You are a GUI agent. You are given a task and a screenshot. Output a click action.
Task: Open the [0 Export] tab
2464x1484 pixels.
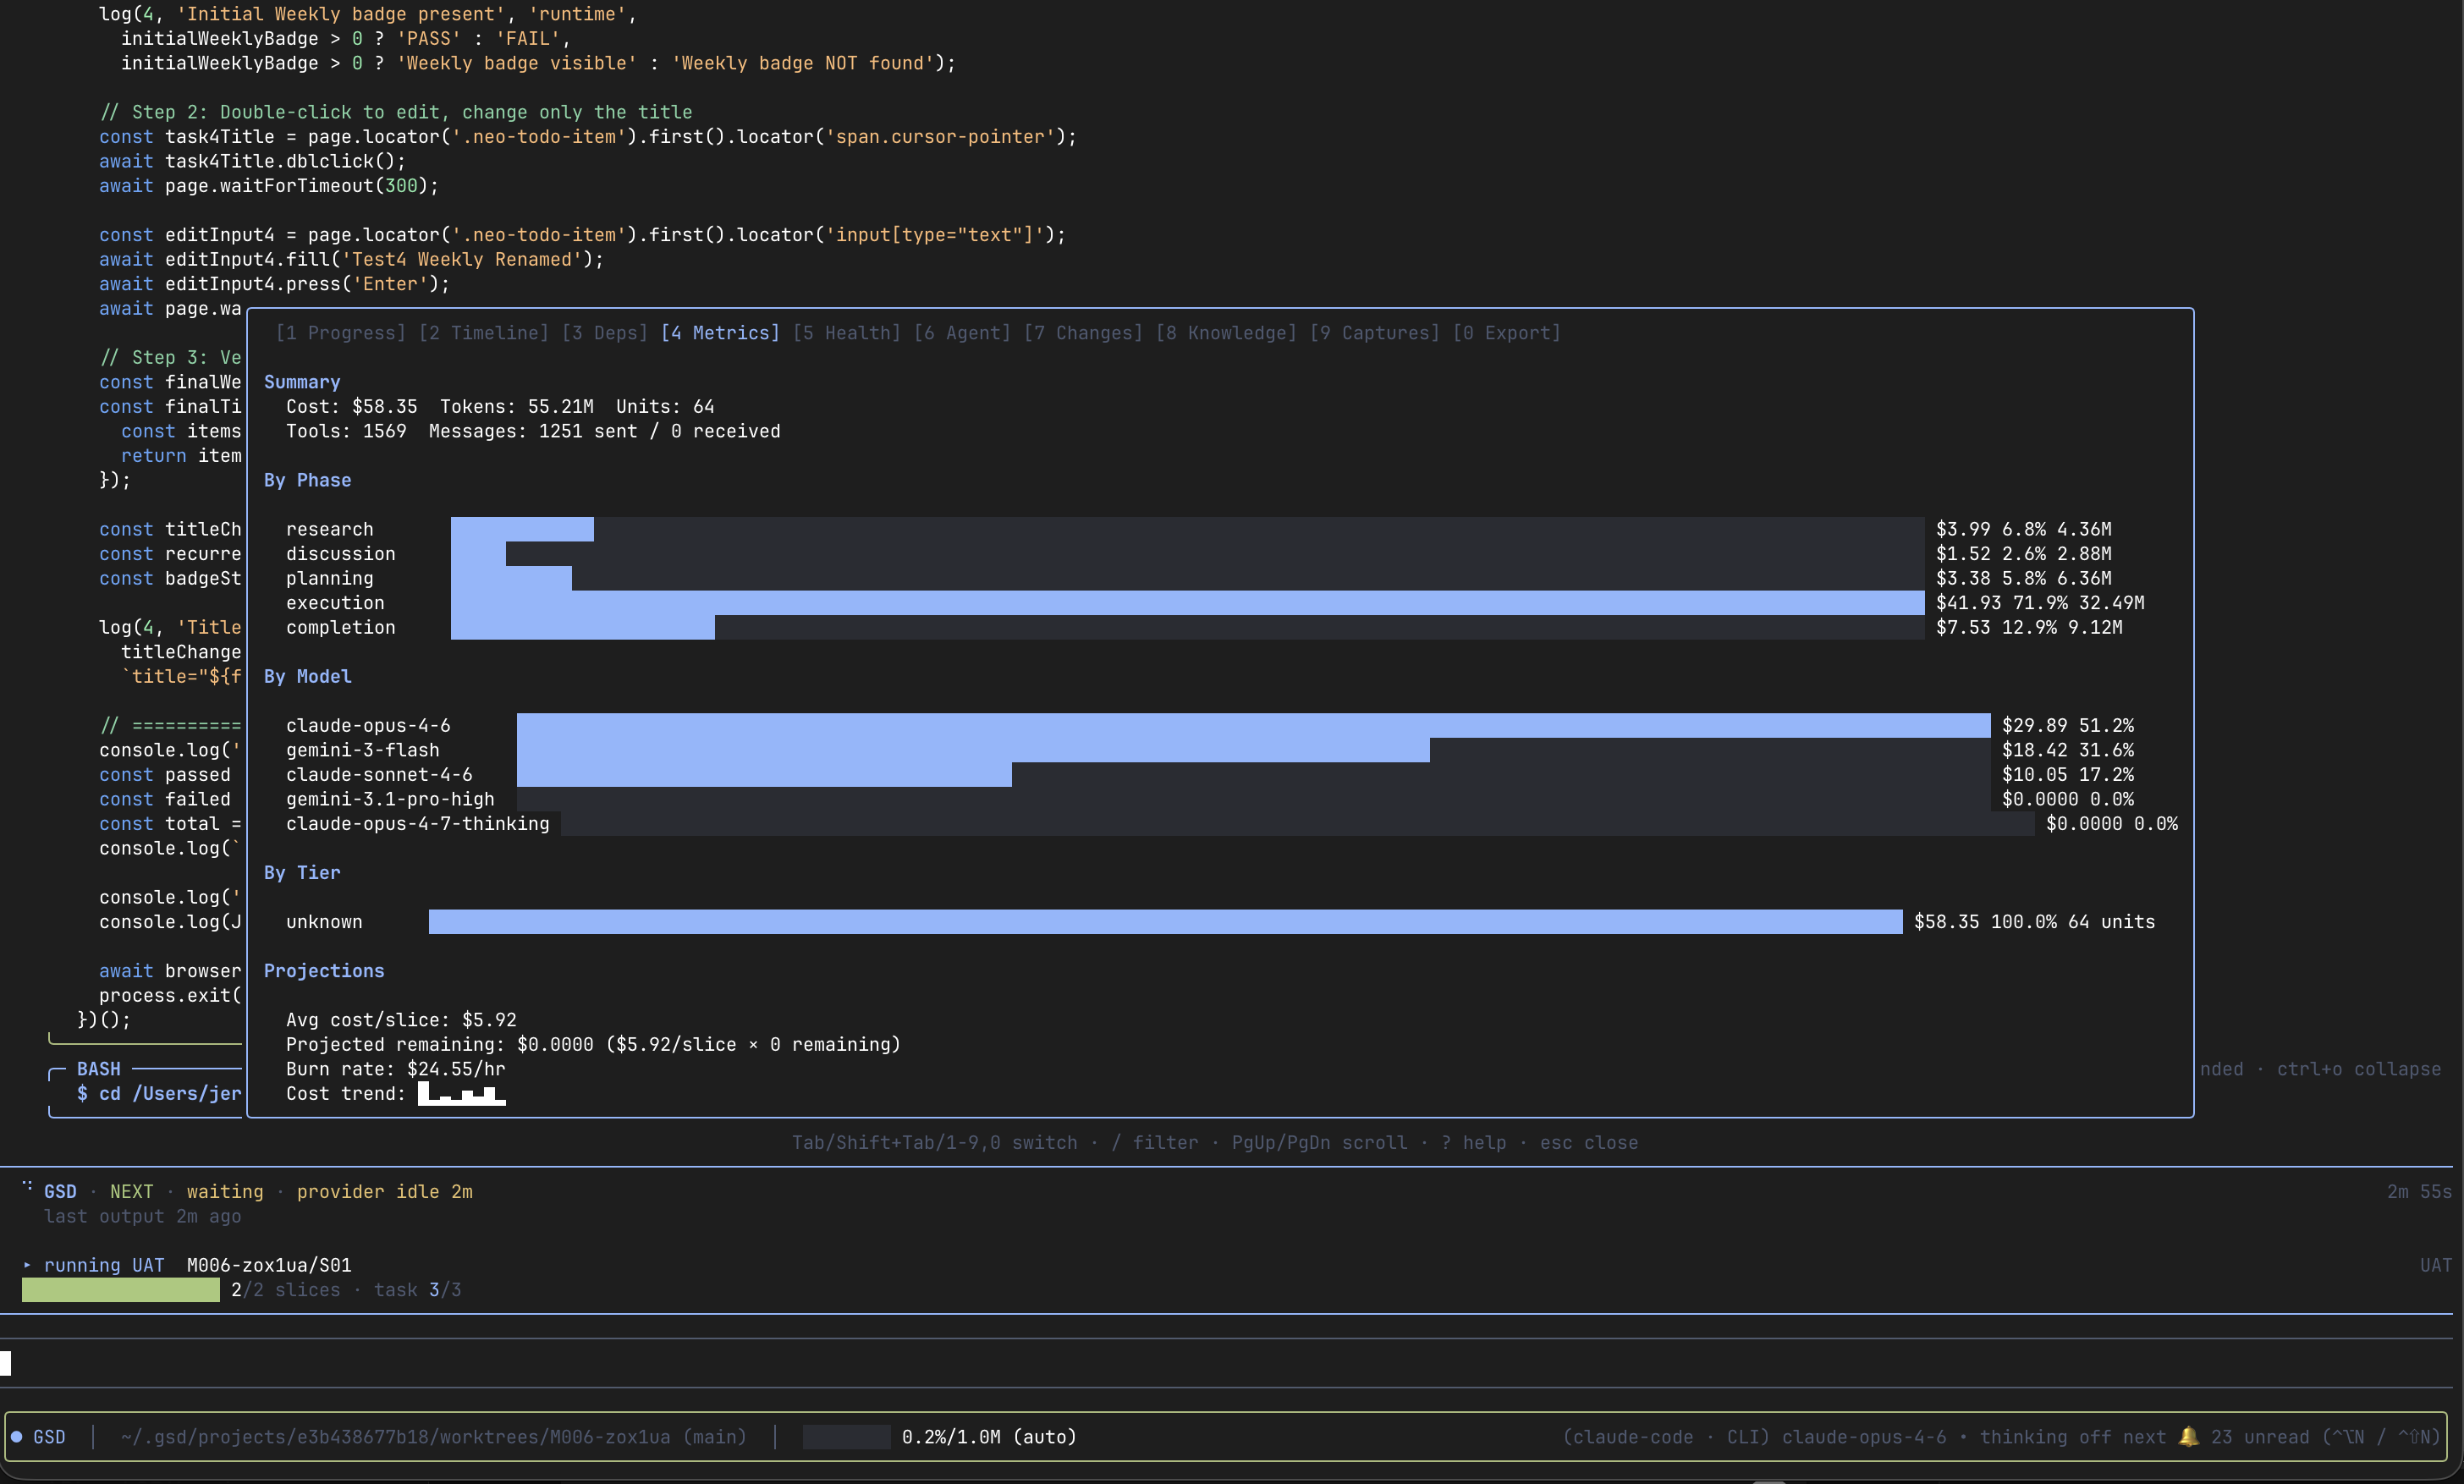pyautogui.click(x=1506, y=333)
